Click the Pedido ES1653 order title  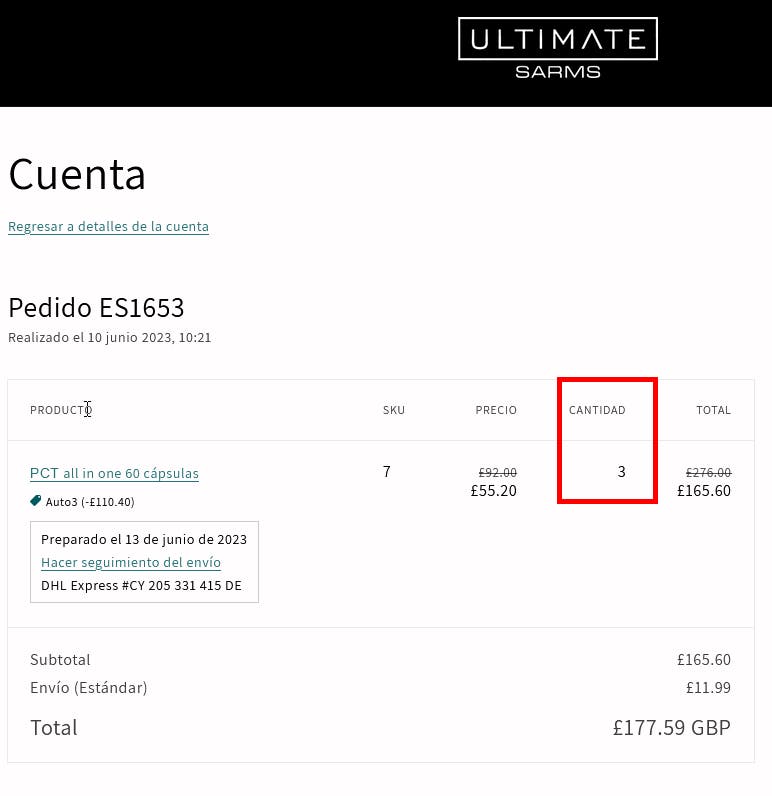tap(96, 307)
